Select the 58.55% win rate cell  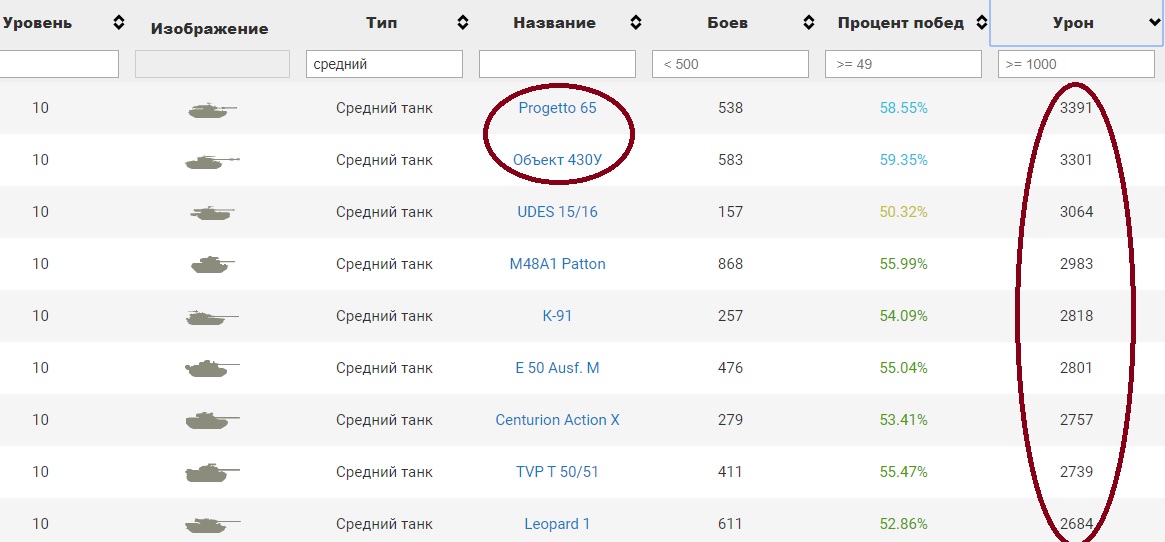click(x=903, y=108)
